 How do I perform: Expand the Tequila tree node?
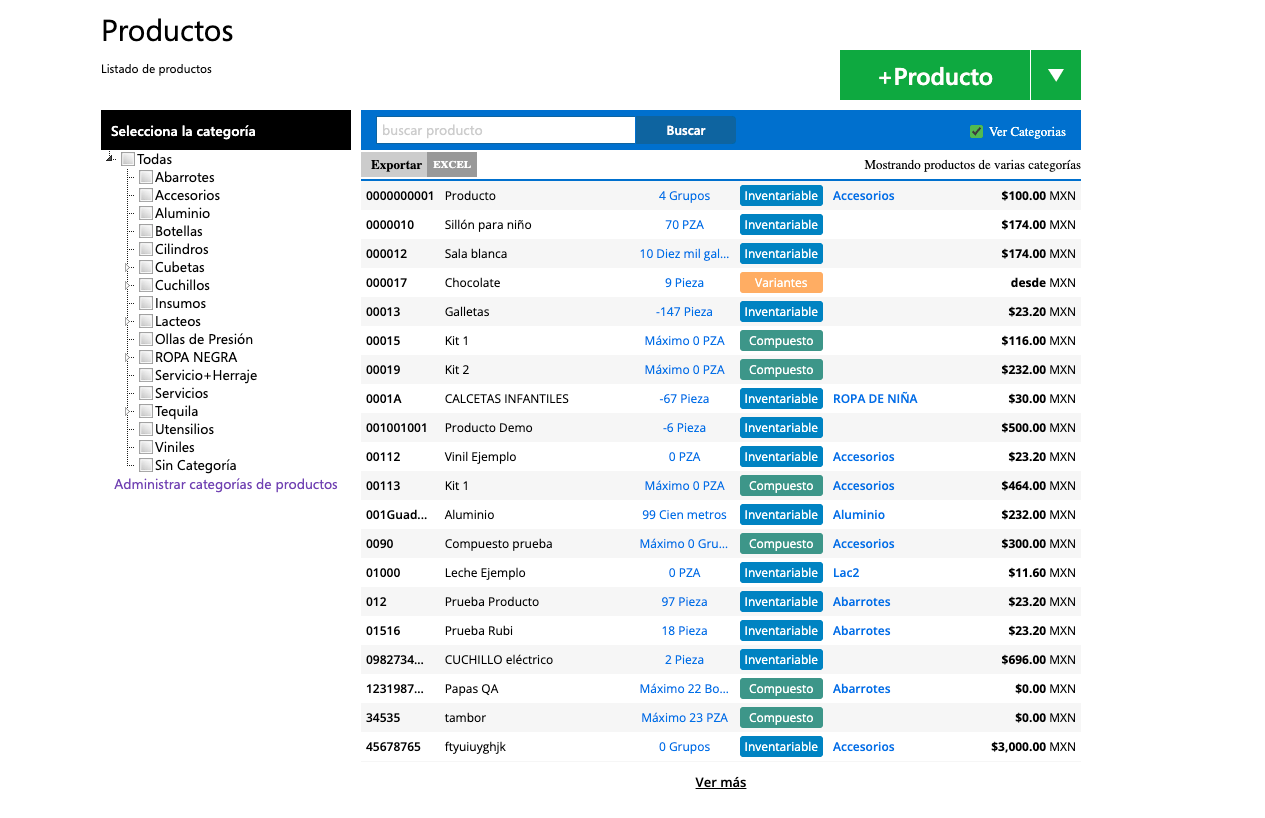[128, 411]
